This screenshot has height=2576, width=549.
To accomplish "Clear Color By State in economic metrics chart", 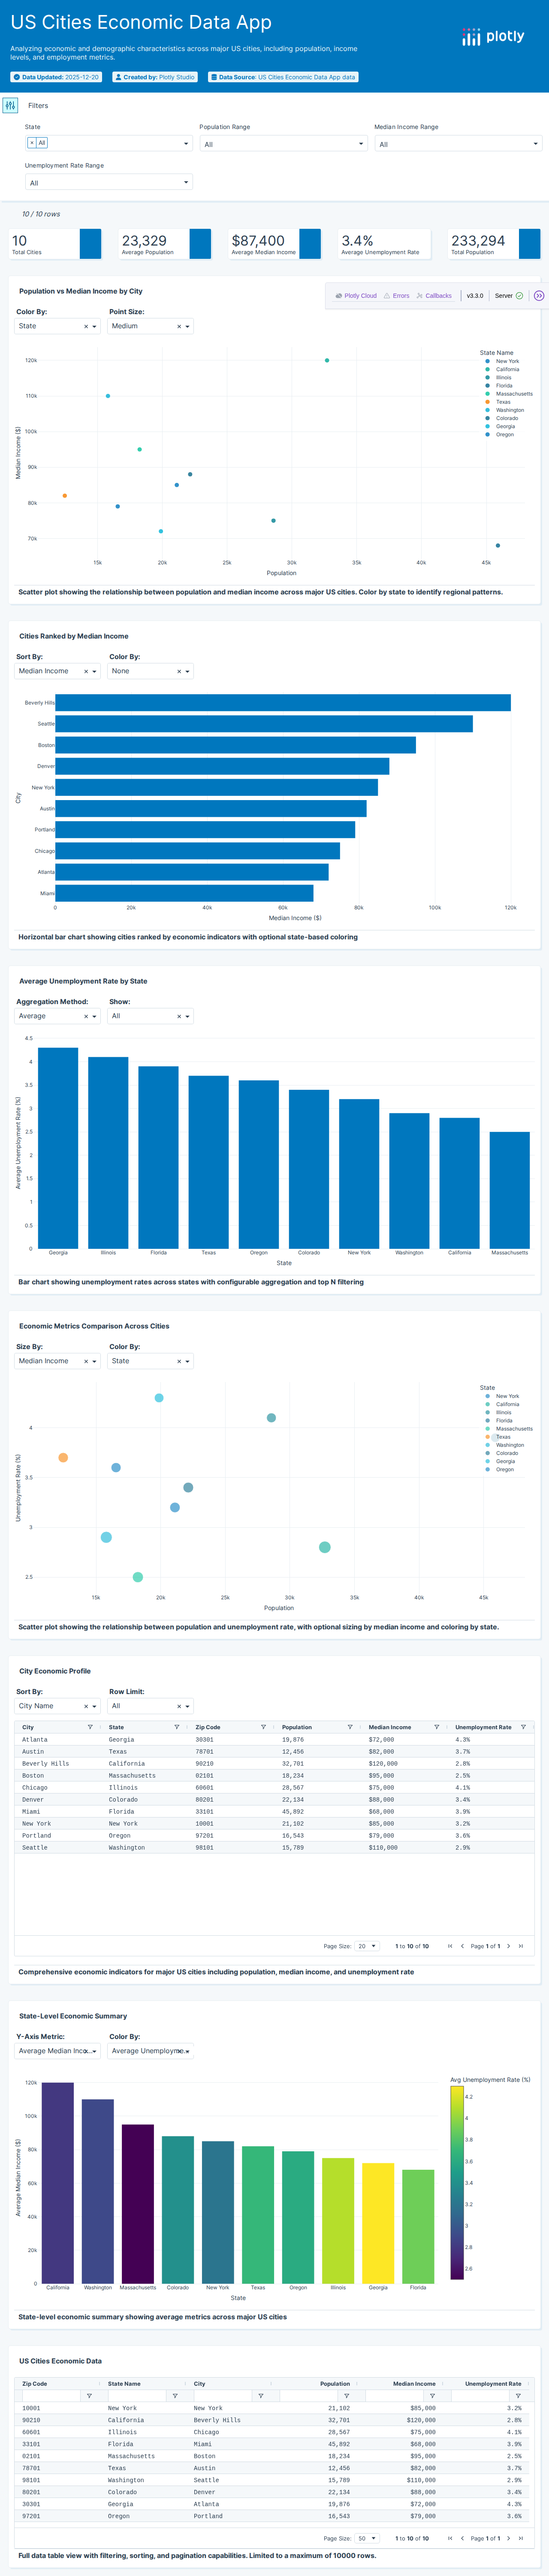I will coord(179,1362).
